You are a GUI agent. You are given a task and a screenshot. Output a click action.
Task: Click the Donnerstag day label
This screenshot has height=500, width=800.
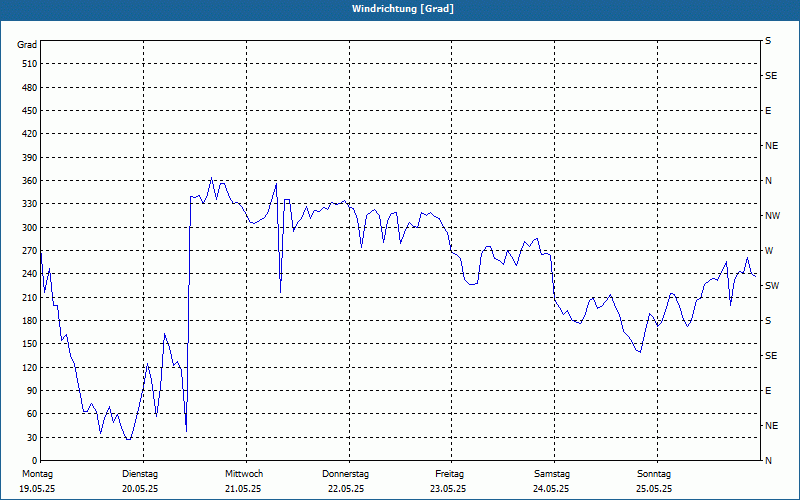345,474
